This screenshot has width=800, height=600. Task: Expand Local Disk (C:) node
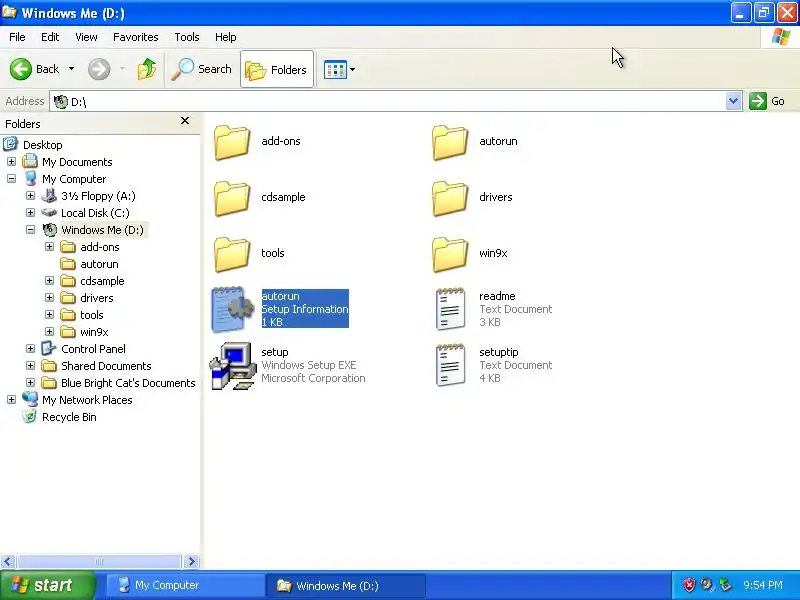[31, 213]
